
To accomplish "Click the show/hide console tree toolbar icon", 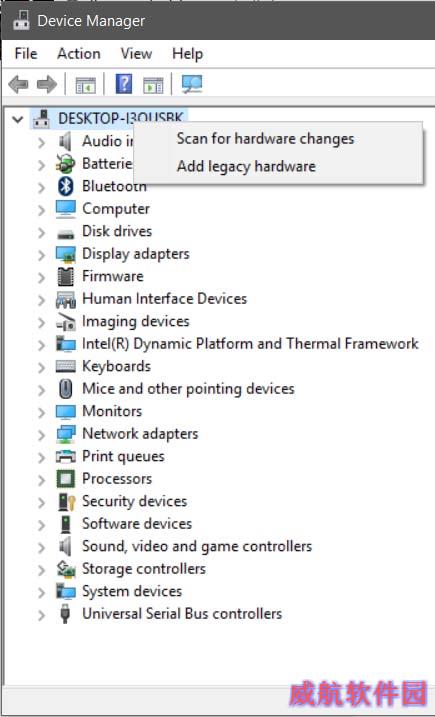I will tap(86, 85).
